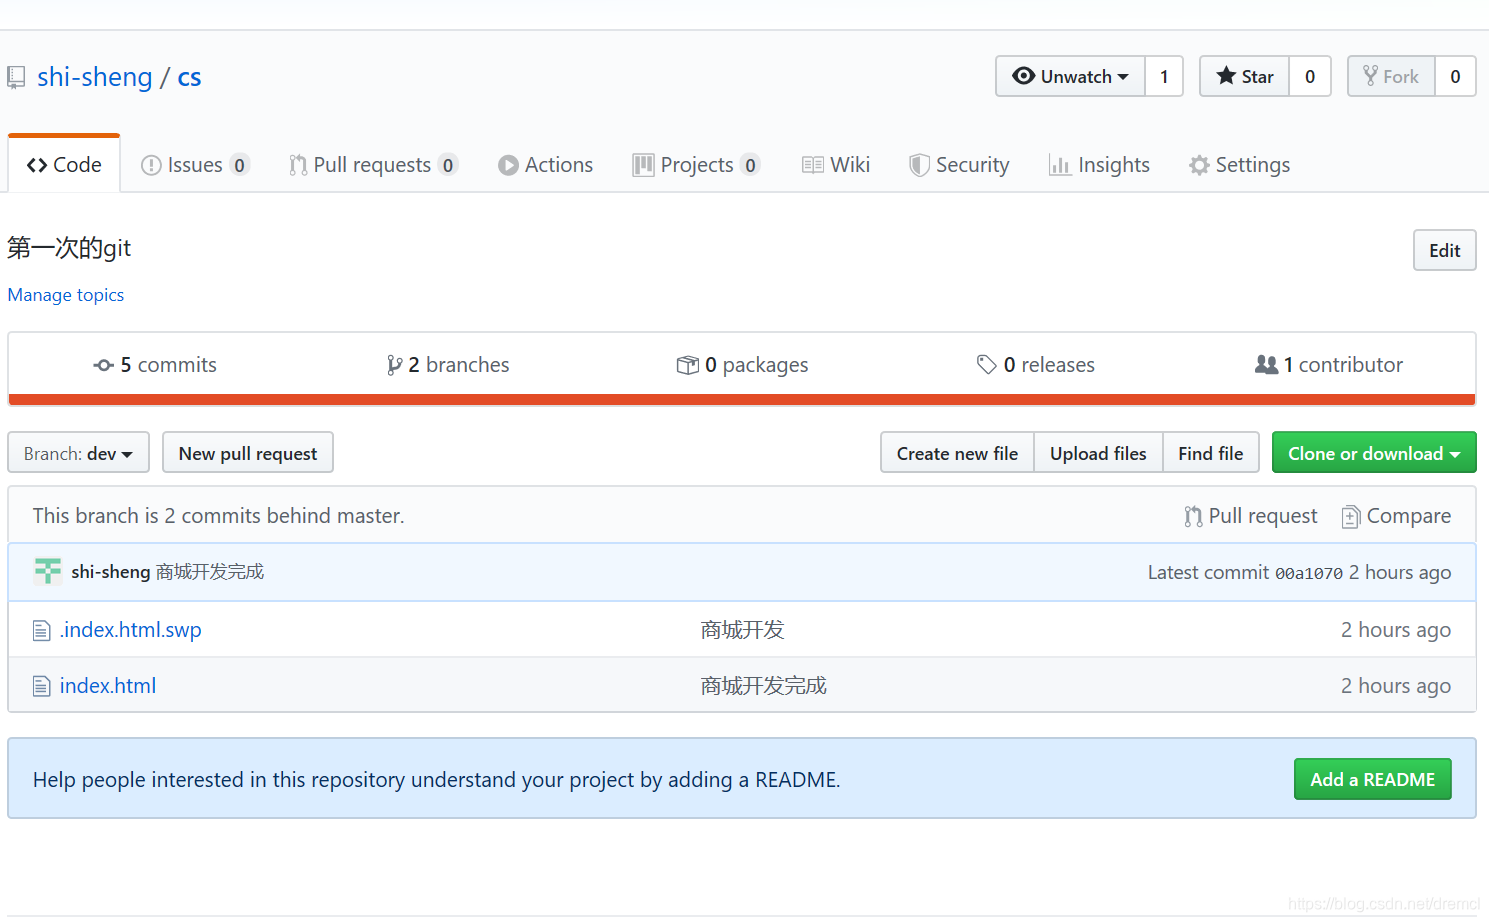
Task: Click the shield icon on Security tab
Action: click(x=919, y=165)
